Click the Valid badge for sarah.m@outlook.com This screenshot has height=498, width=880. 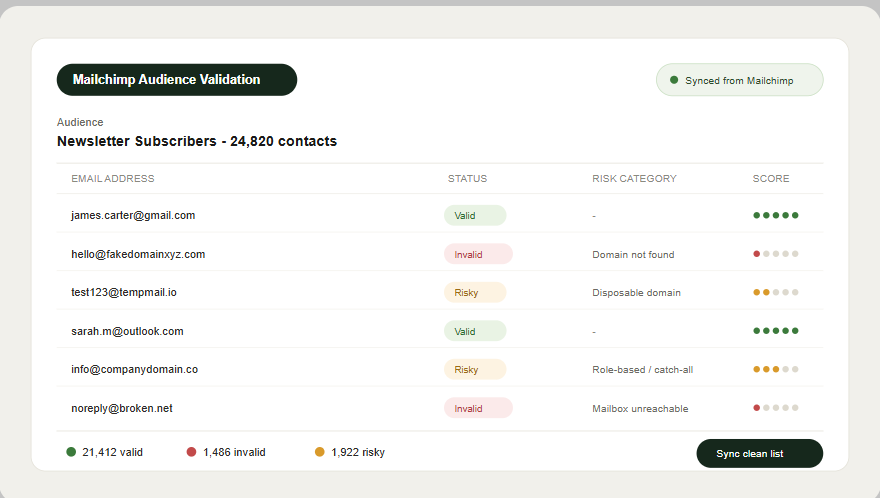pos(475,331)
